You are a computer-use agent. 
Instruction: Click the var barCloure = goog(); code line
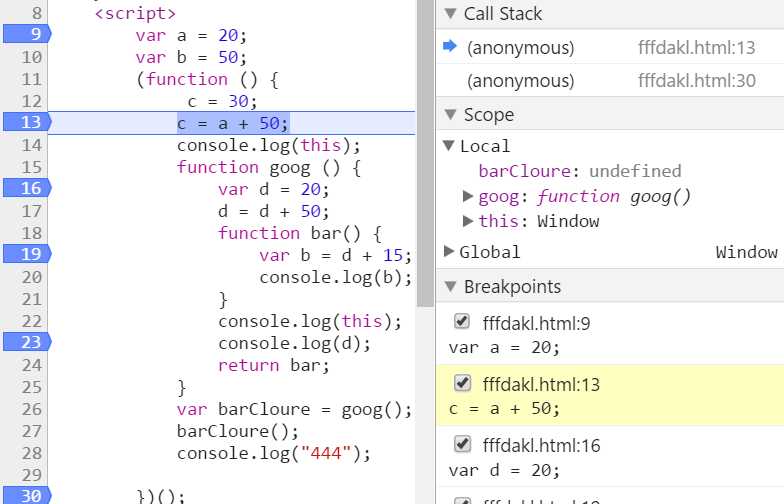294,410
